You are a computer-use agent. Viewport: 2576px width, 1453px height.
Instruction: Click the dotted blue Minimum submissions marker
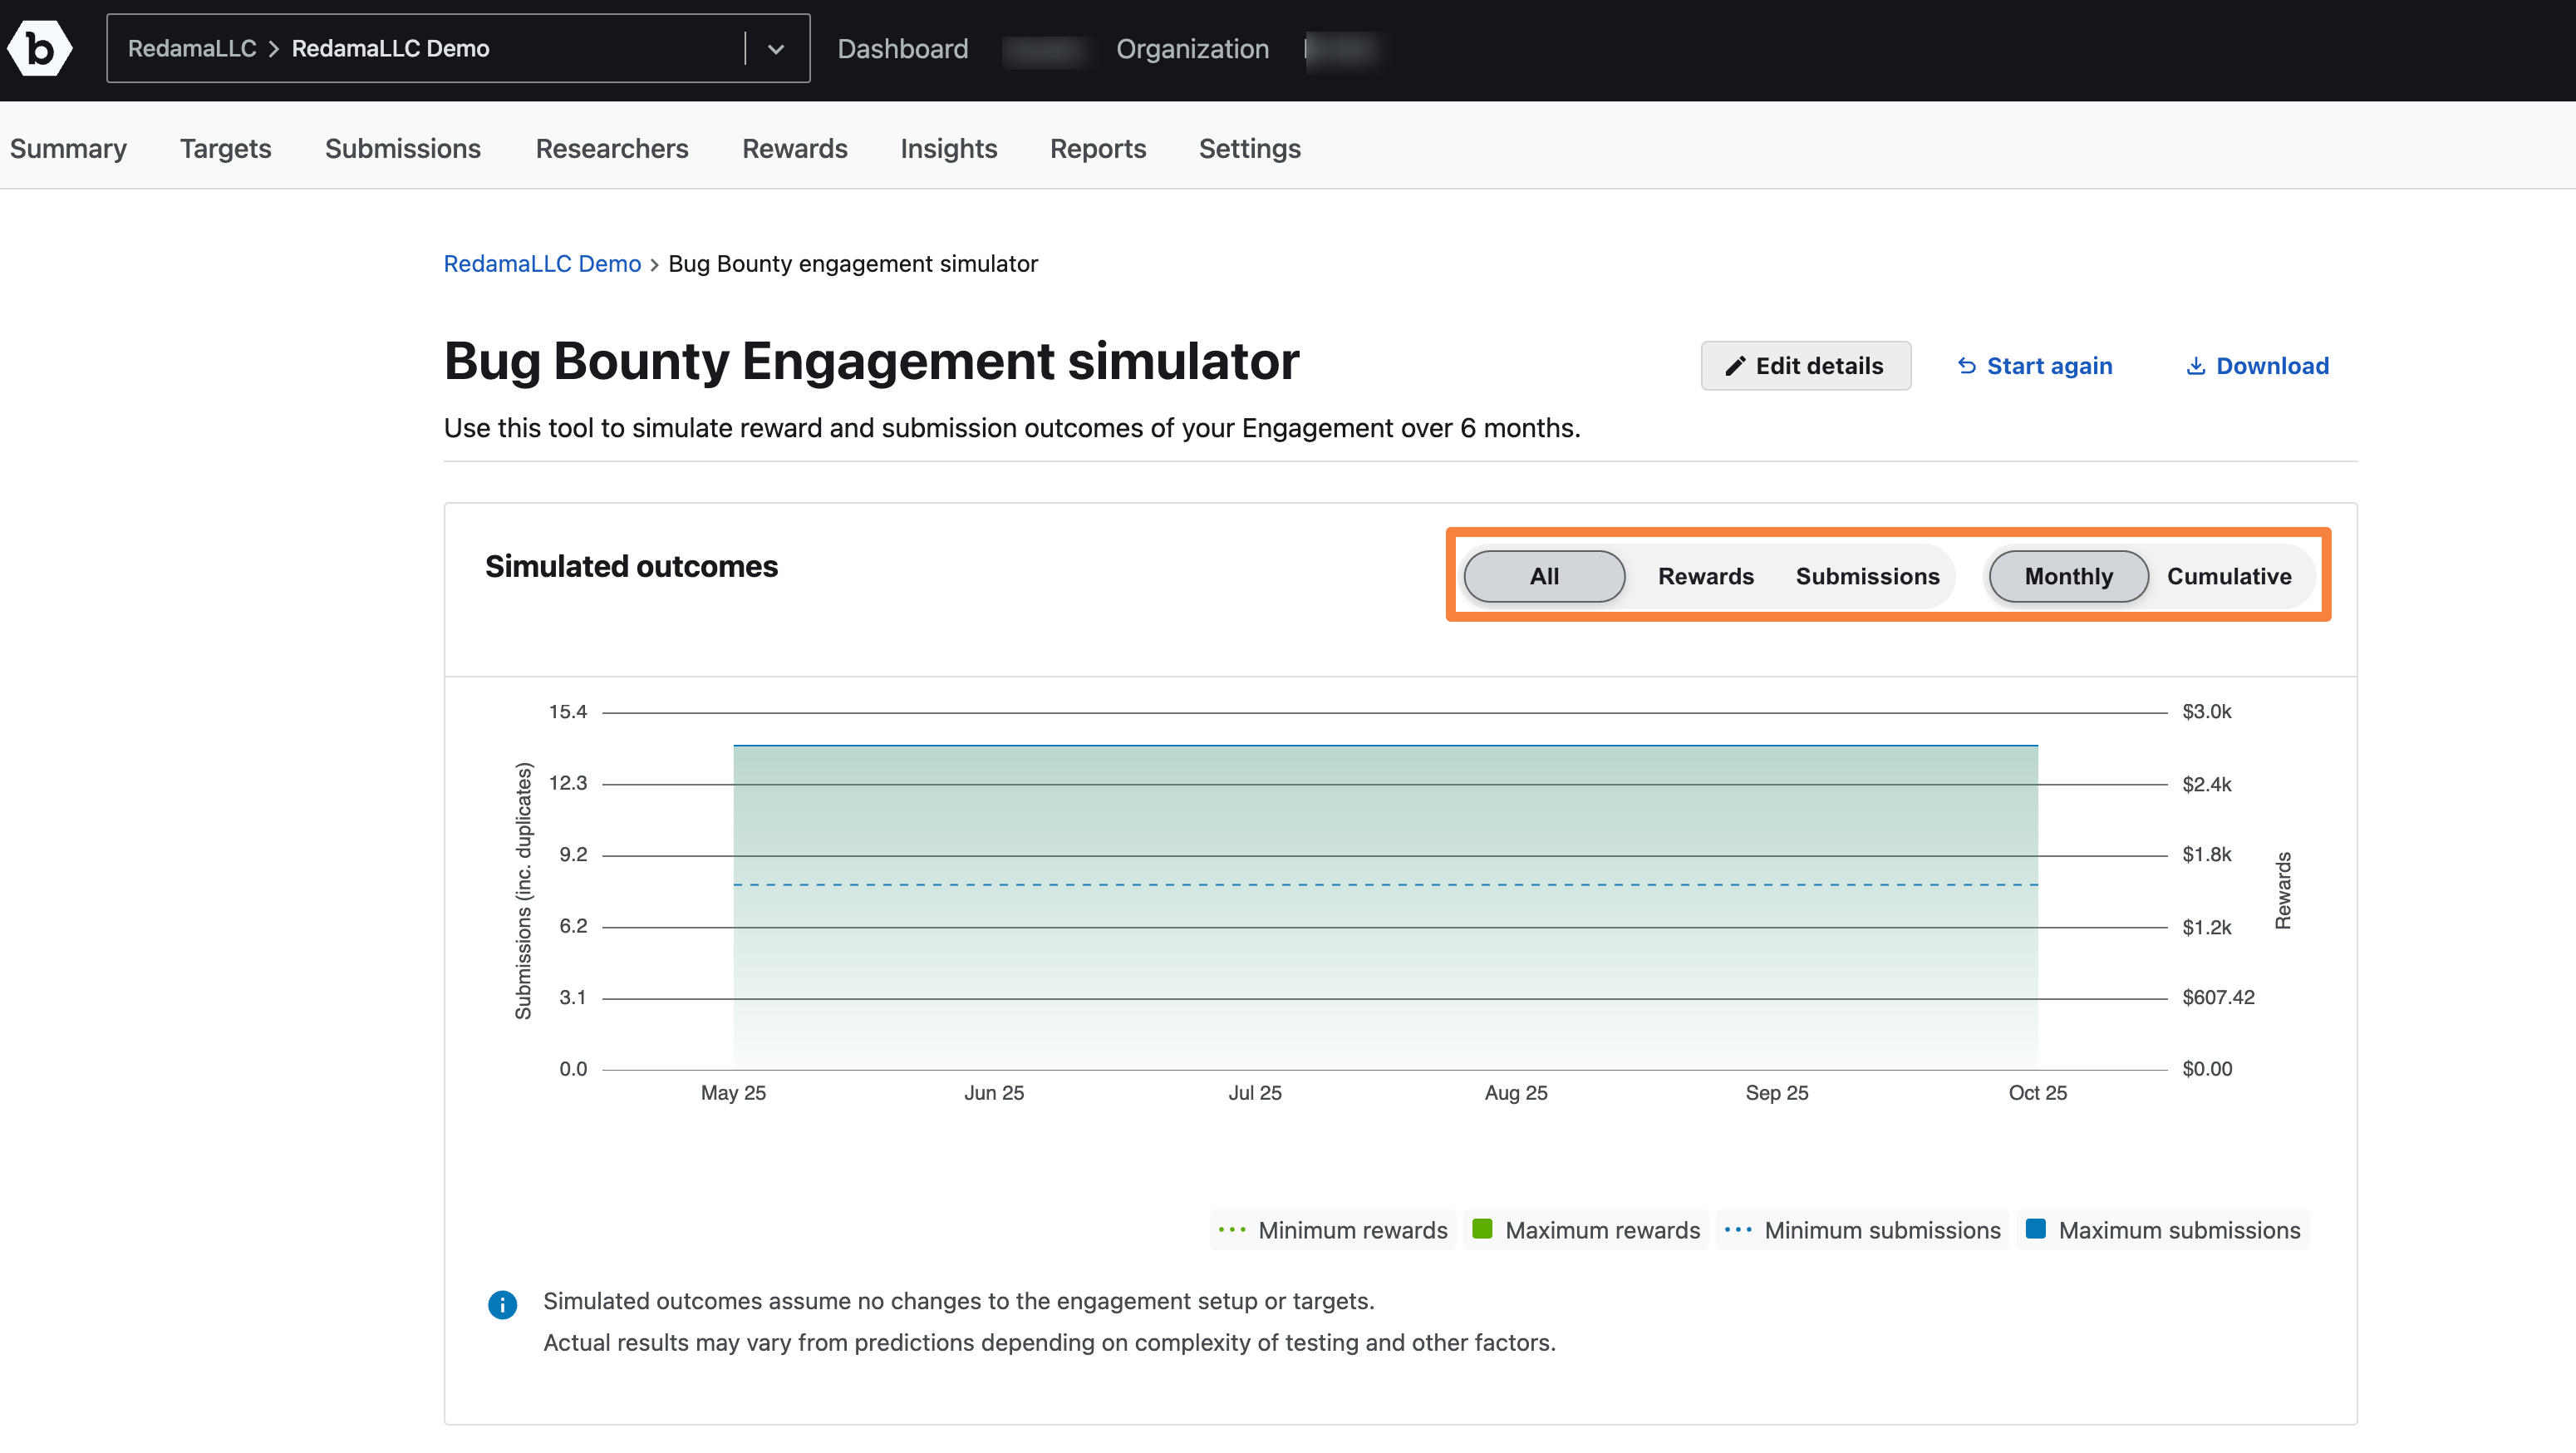coord(1738,1230)
